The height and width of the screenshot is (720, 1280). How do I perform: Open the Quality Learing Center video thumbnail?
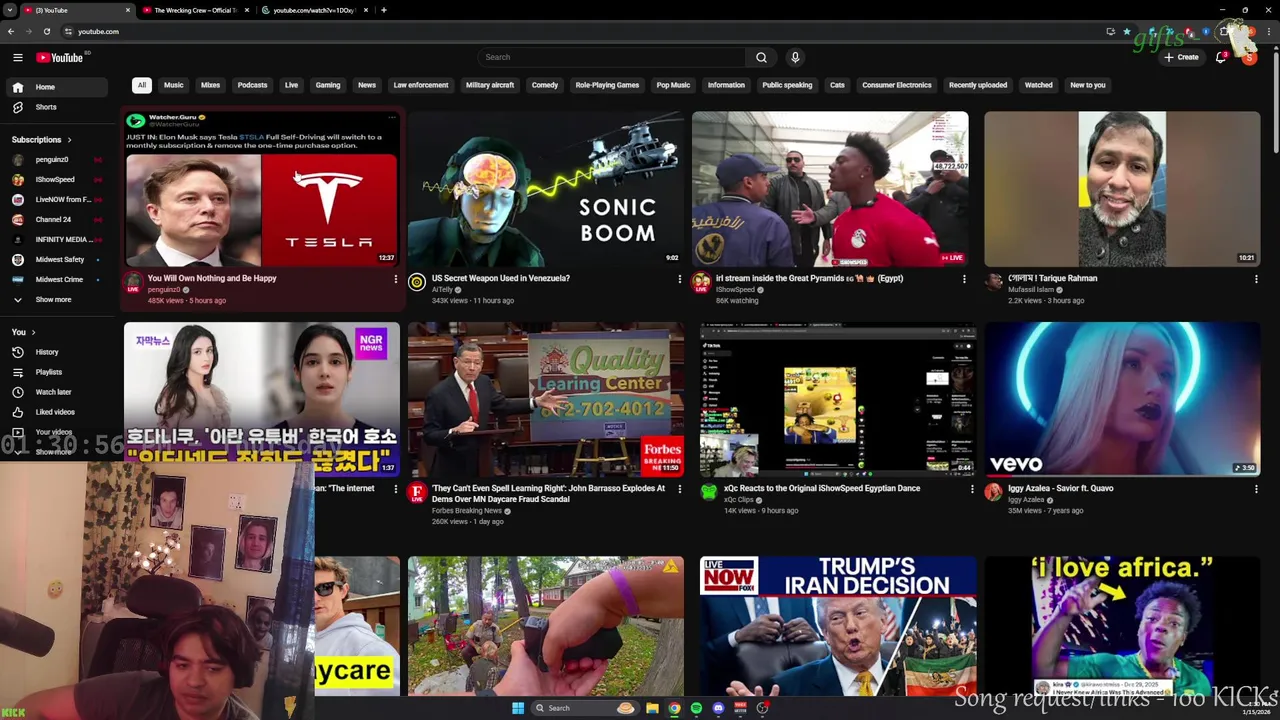point(546,399)
